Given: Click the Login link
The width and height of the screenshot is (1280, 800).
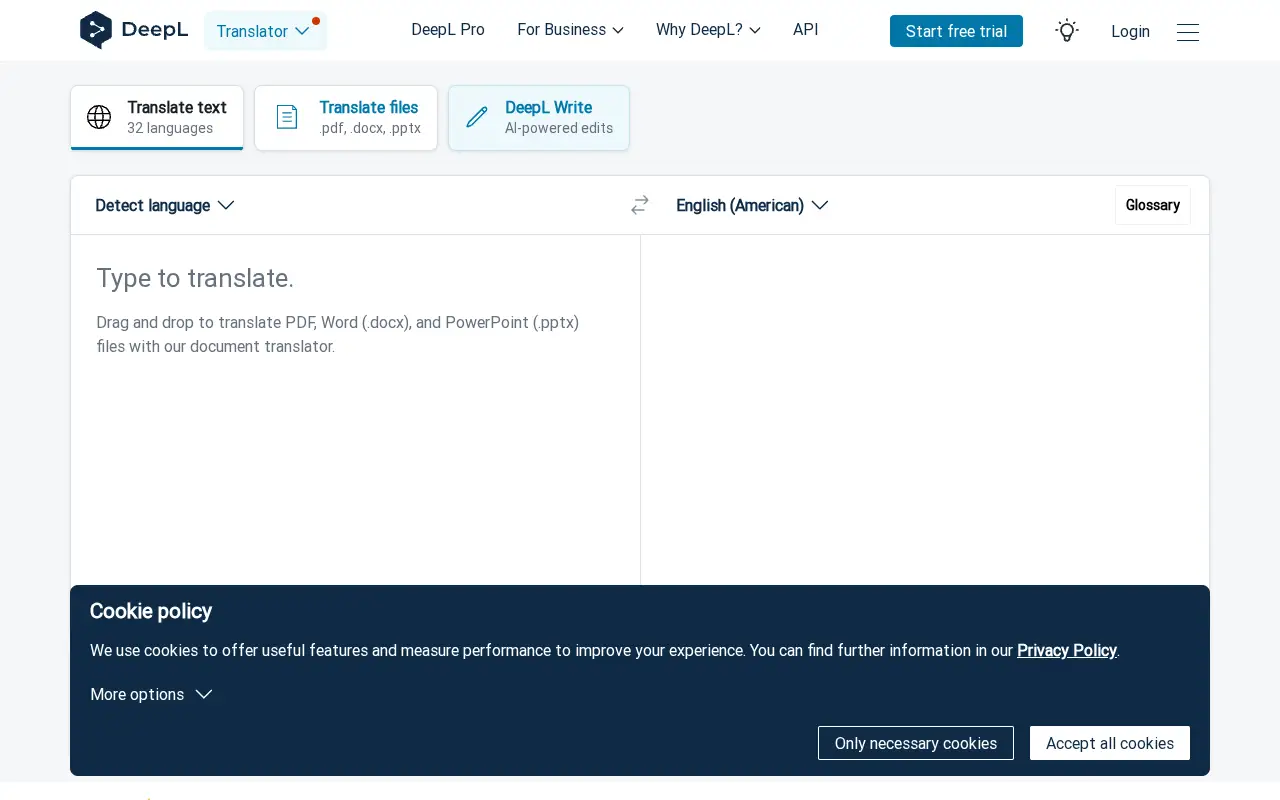Looking at the screenshot, I should pyautogui.click(x=1130, y=32).
